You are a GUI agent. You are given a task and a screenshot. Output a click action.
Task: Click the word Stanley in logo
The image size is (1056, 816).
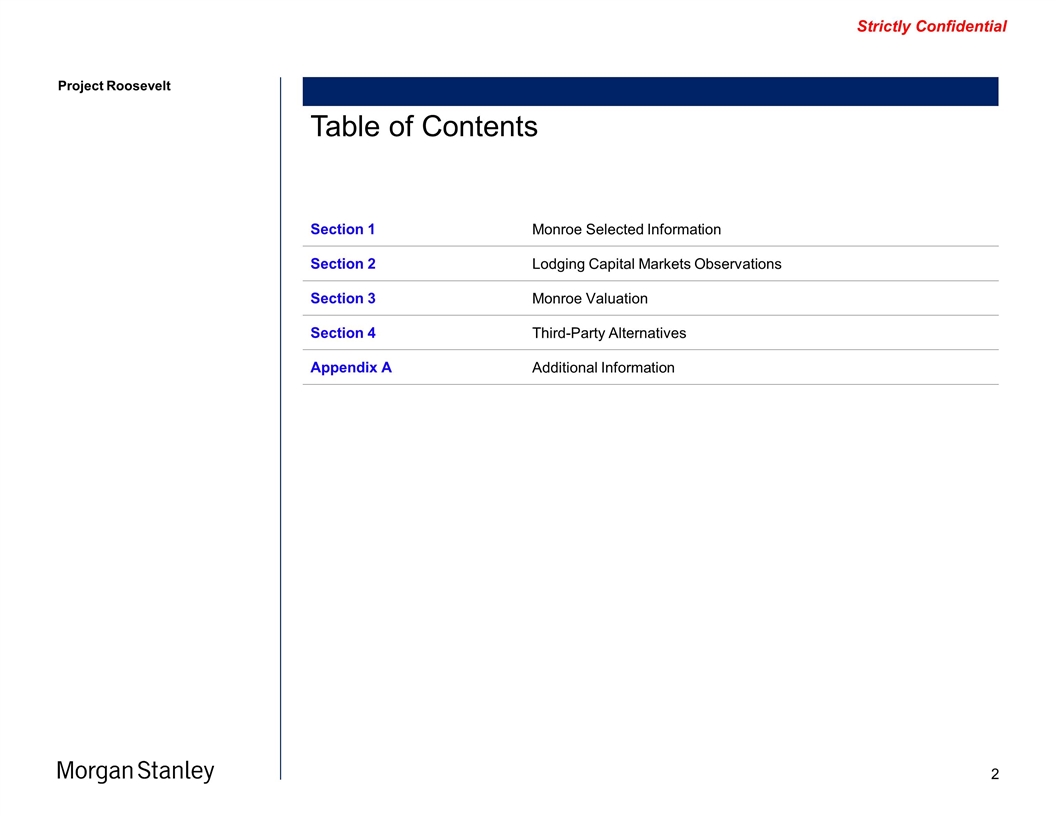(176, 771)
